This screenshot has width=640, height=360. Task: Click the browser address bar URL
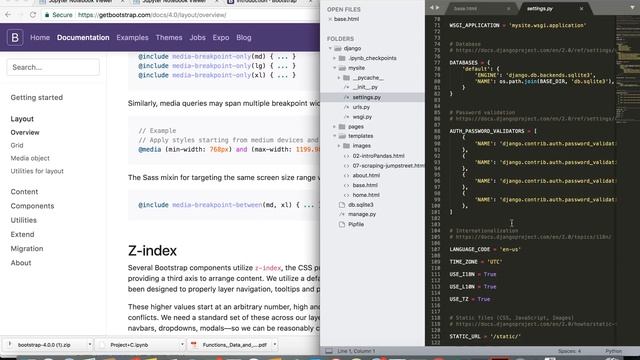(152, 15)
